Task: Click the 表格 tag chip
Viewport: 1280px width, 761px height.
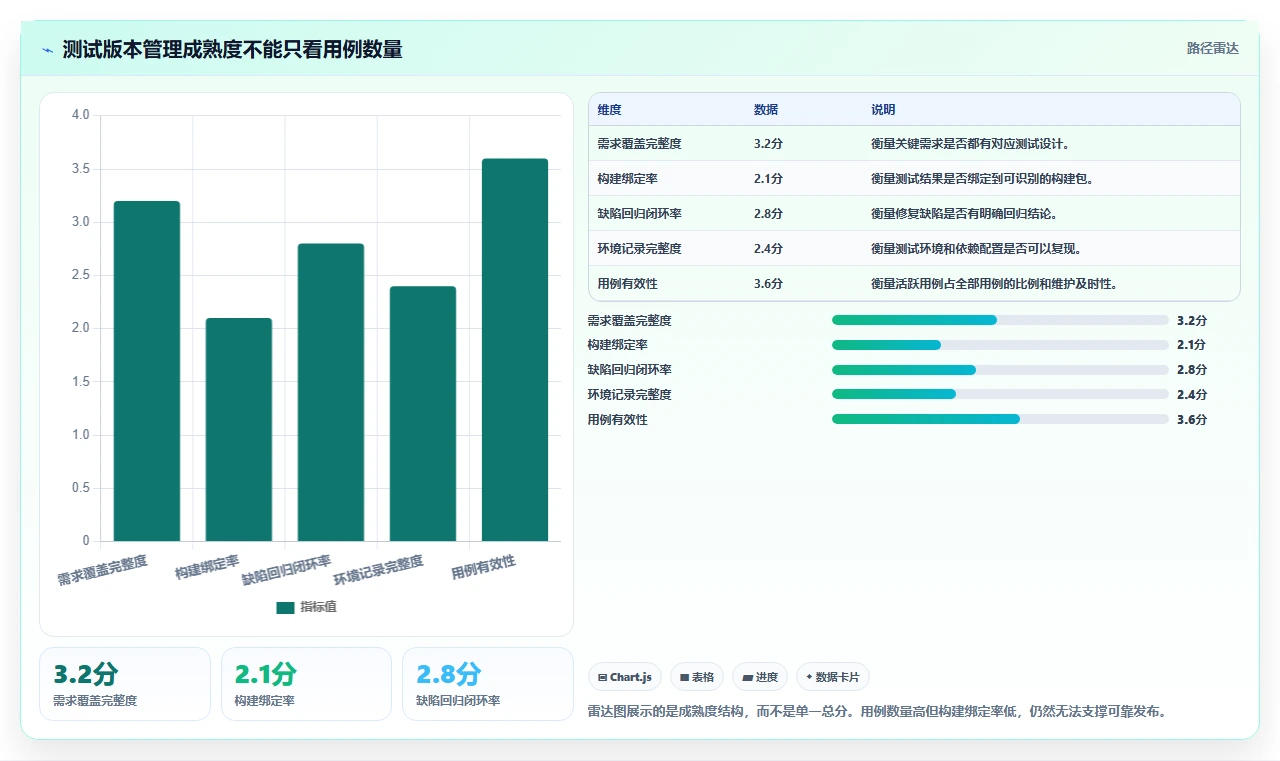Action: click(697, 677)
